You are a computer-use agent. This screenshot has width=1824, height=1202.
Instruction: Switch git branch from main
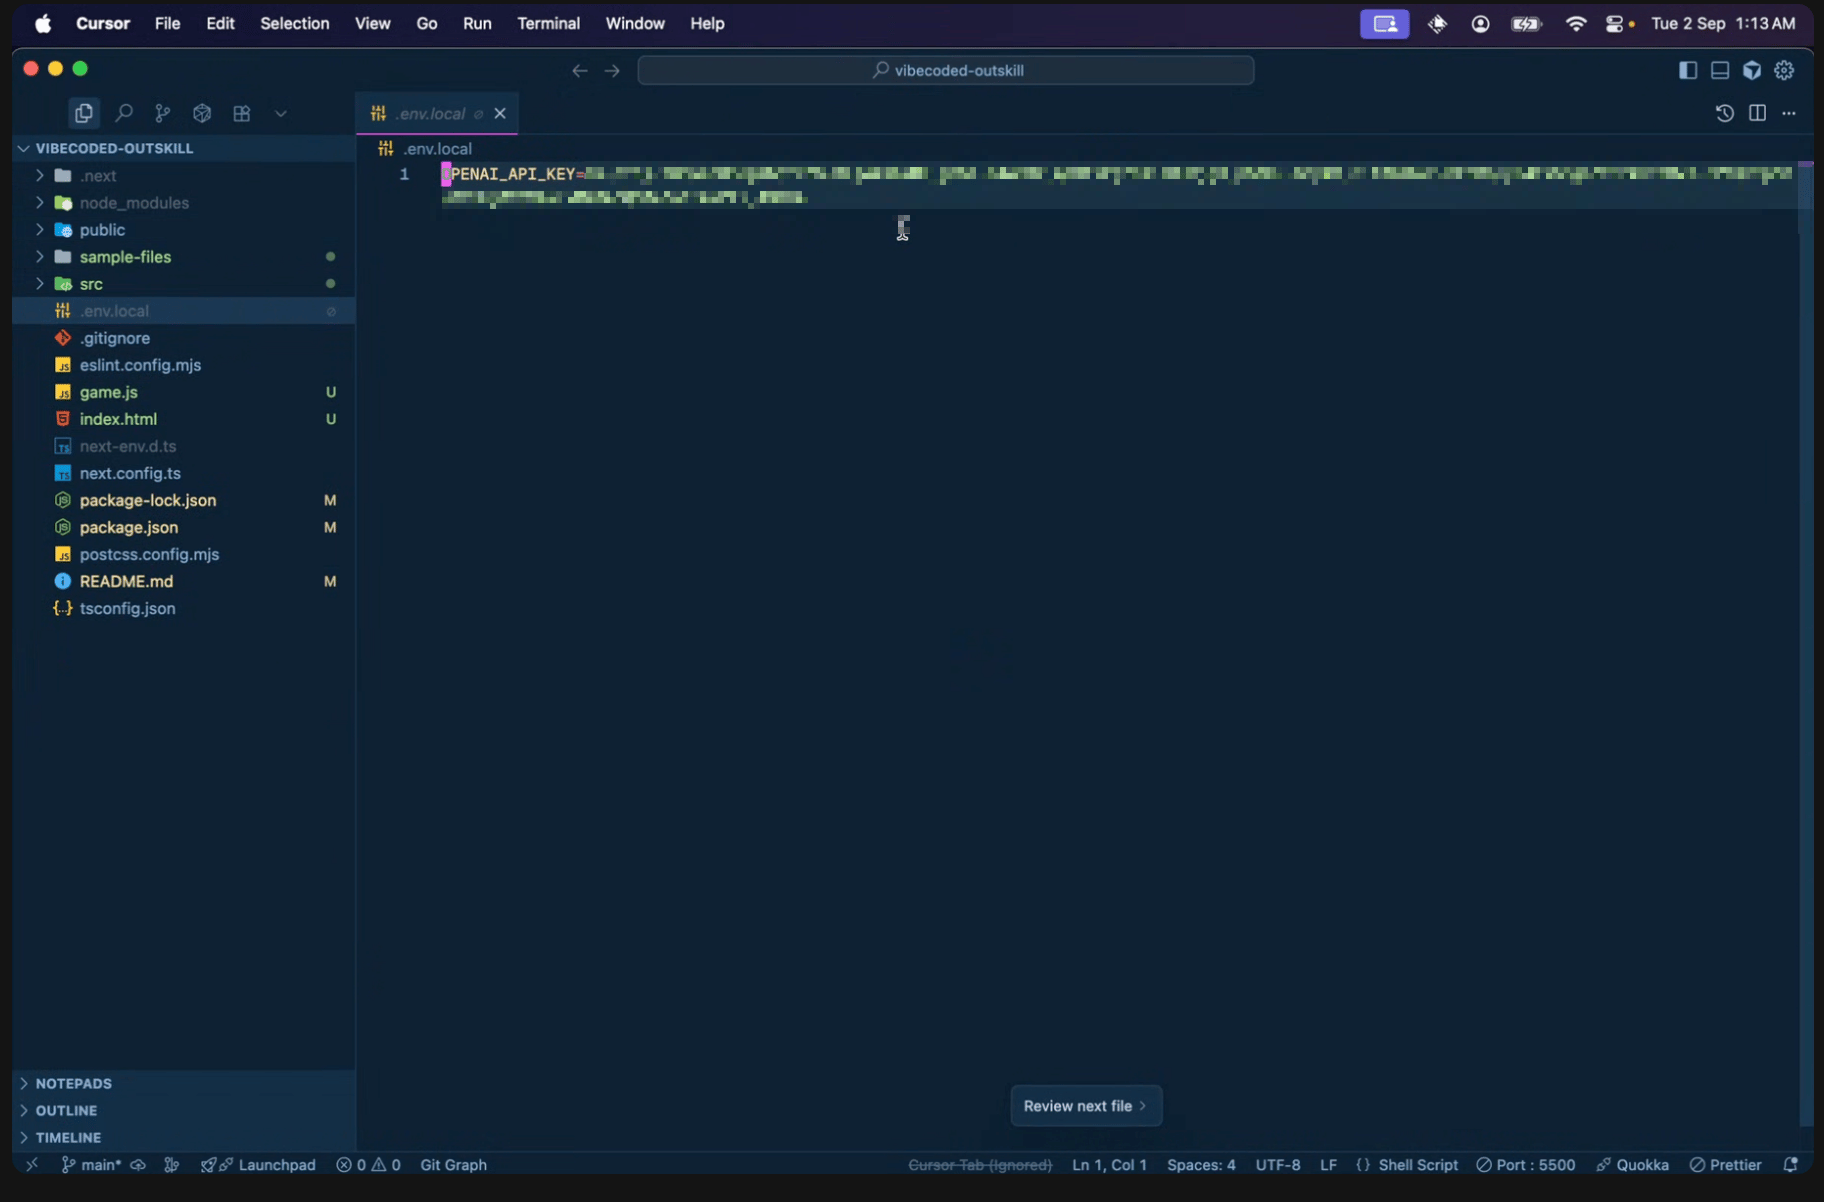click(91, 1164)
